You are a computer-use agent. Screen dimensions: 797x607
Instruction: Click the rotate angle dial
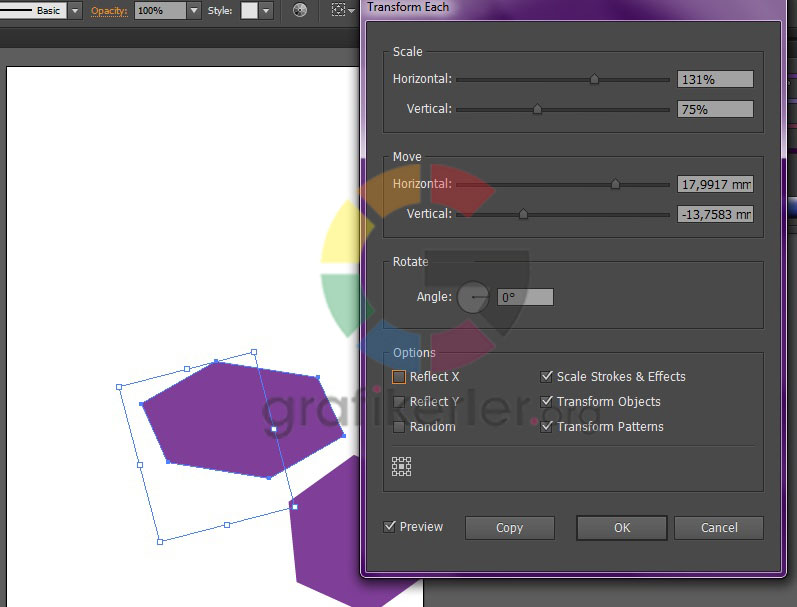click(x=473, y=297)
